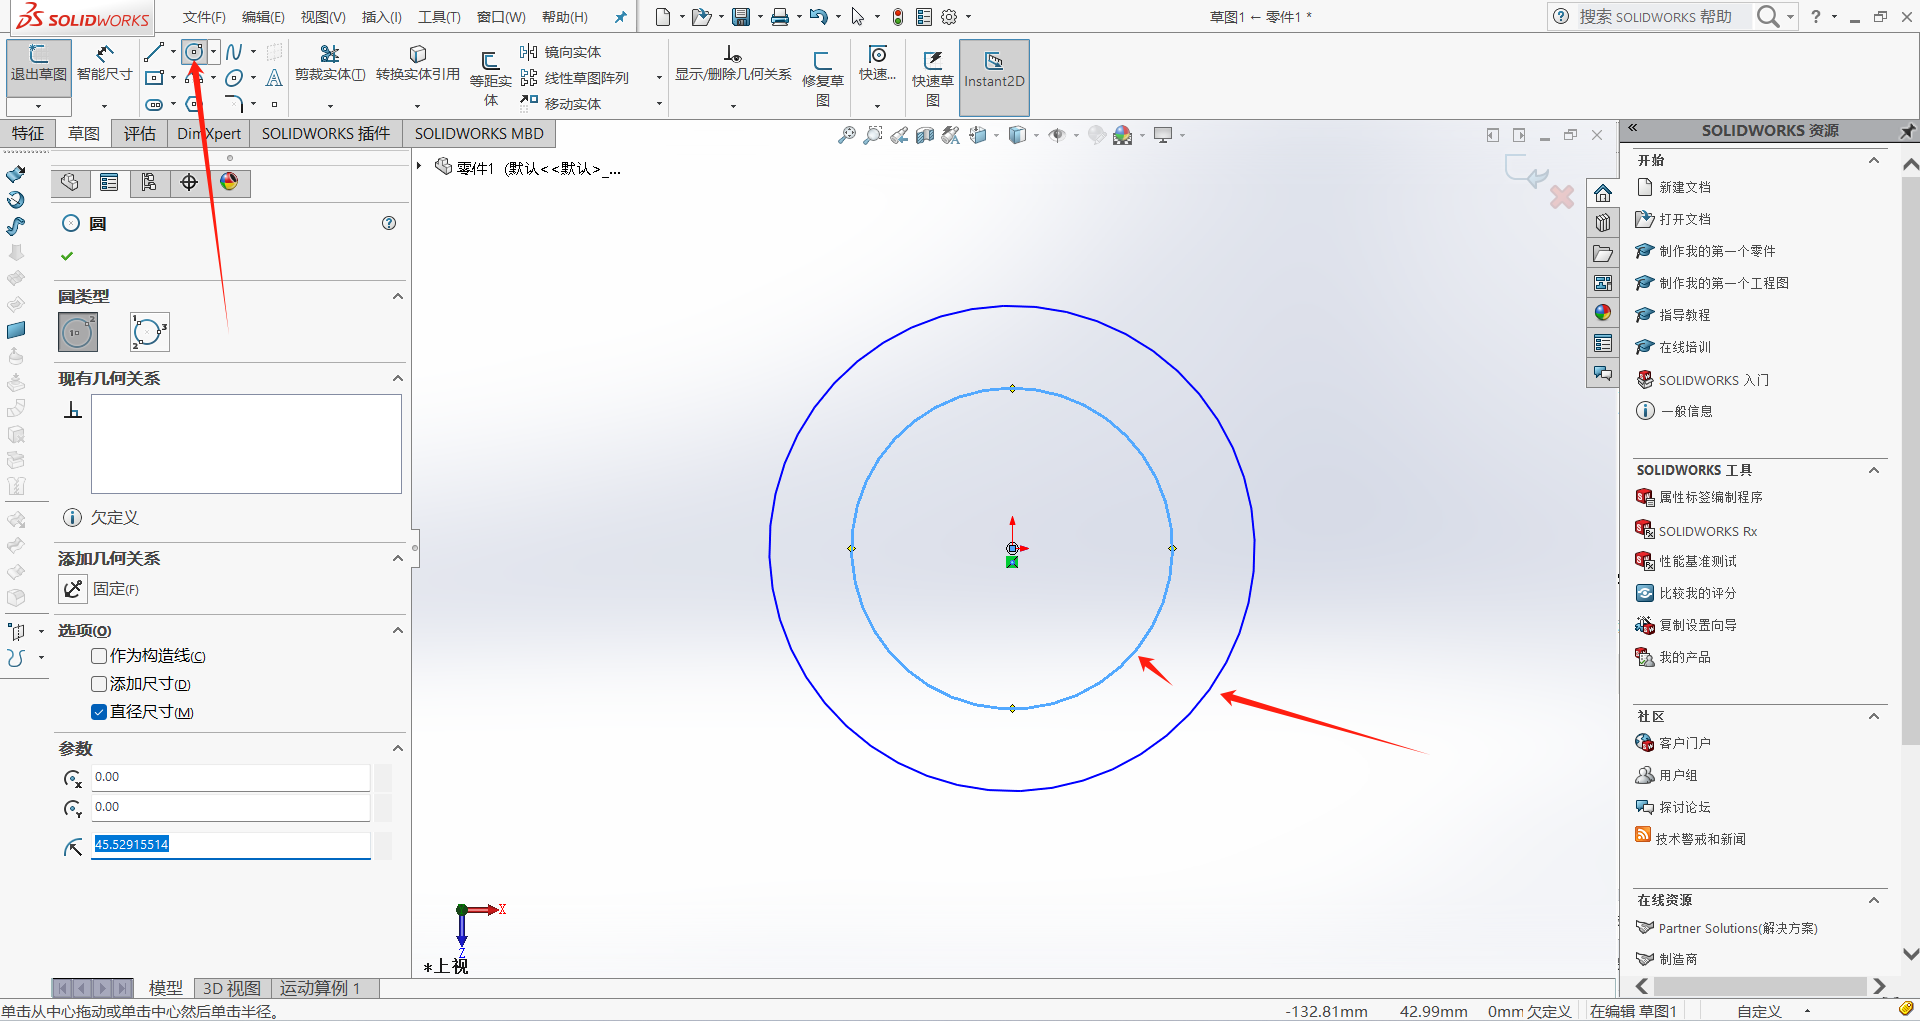Click Linear Sketch Pattern (线性草图阵列)
Viewport: 1920px width, 1021px height.
[x=575, y=78]
